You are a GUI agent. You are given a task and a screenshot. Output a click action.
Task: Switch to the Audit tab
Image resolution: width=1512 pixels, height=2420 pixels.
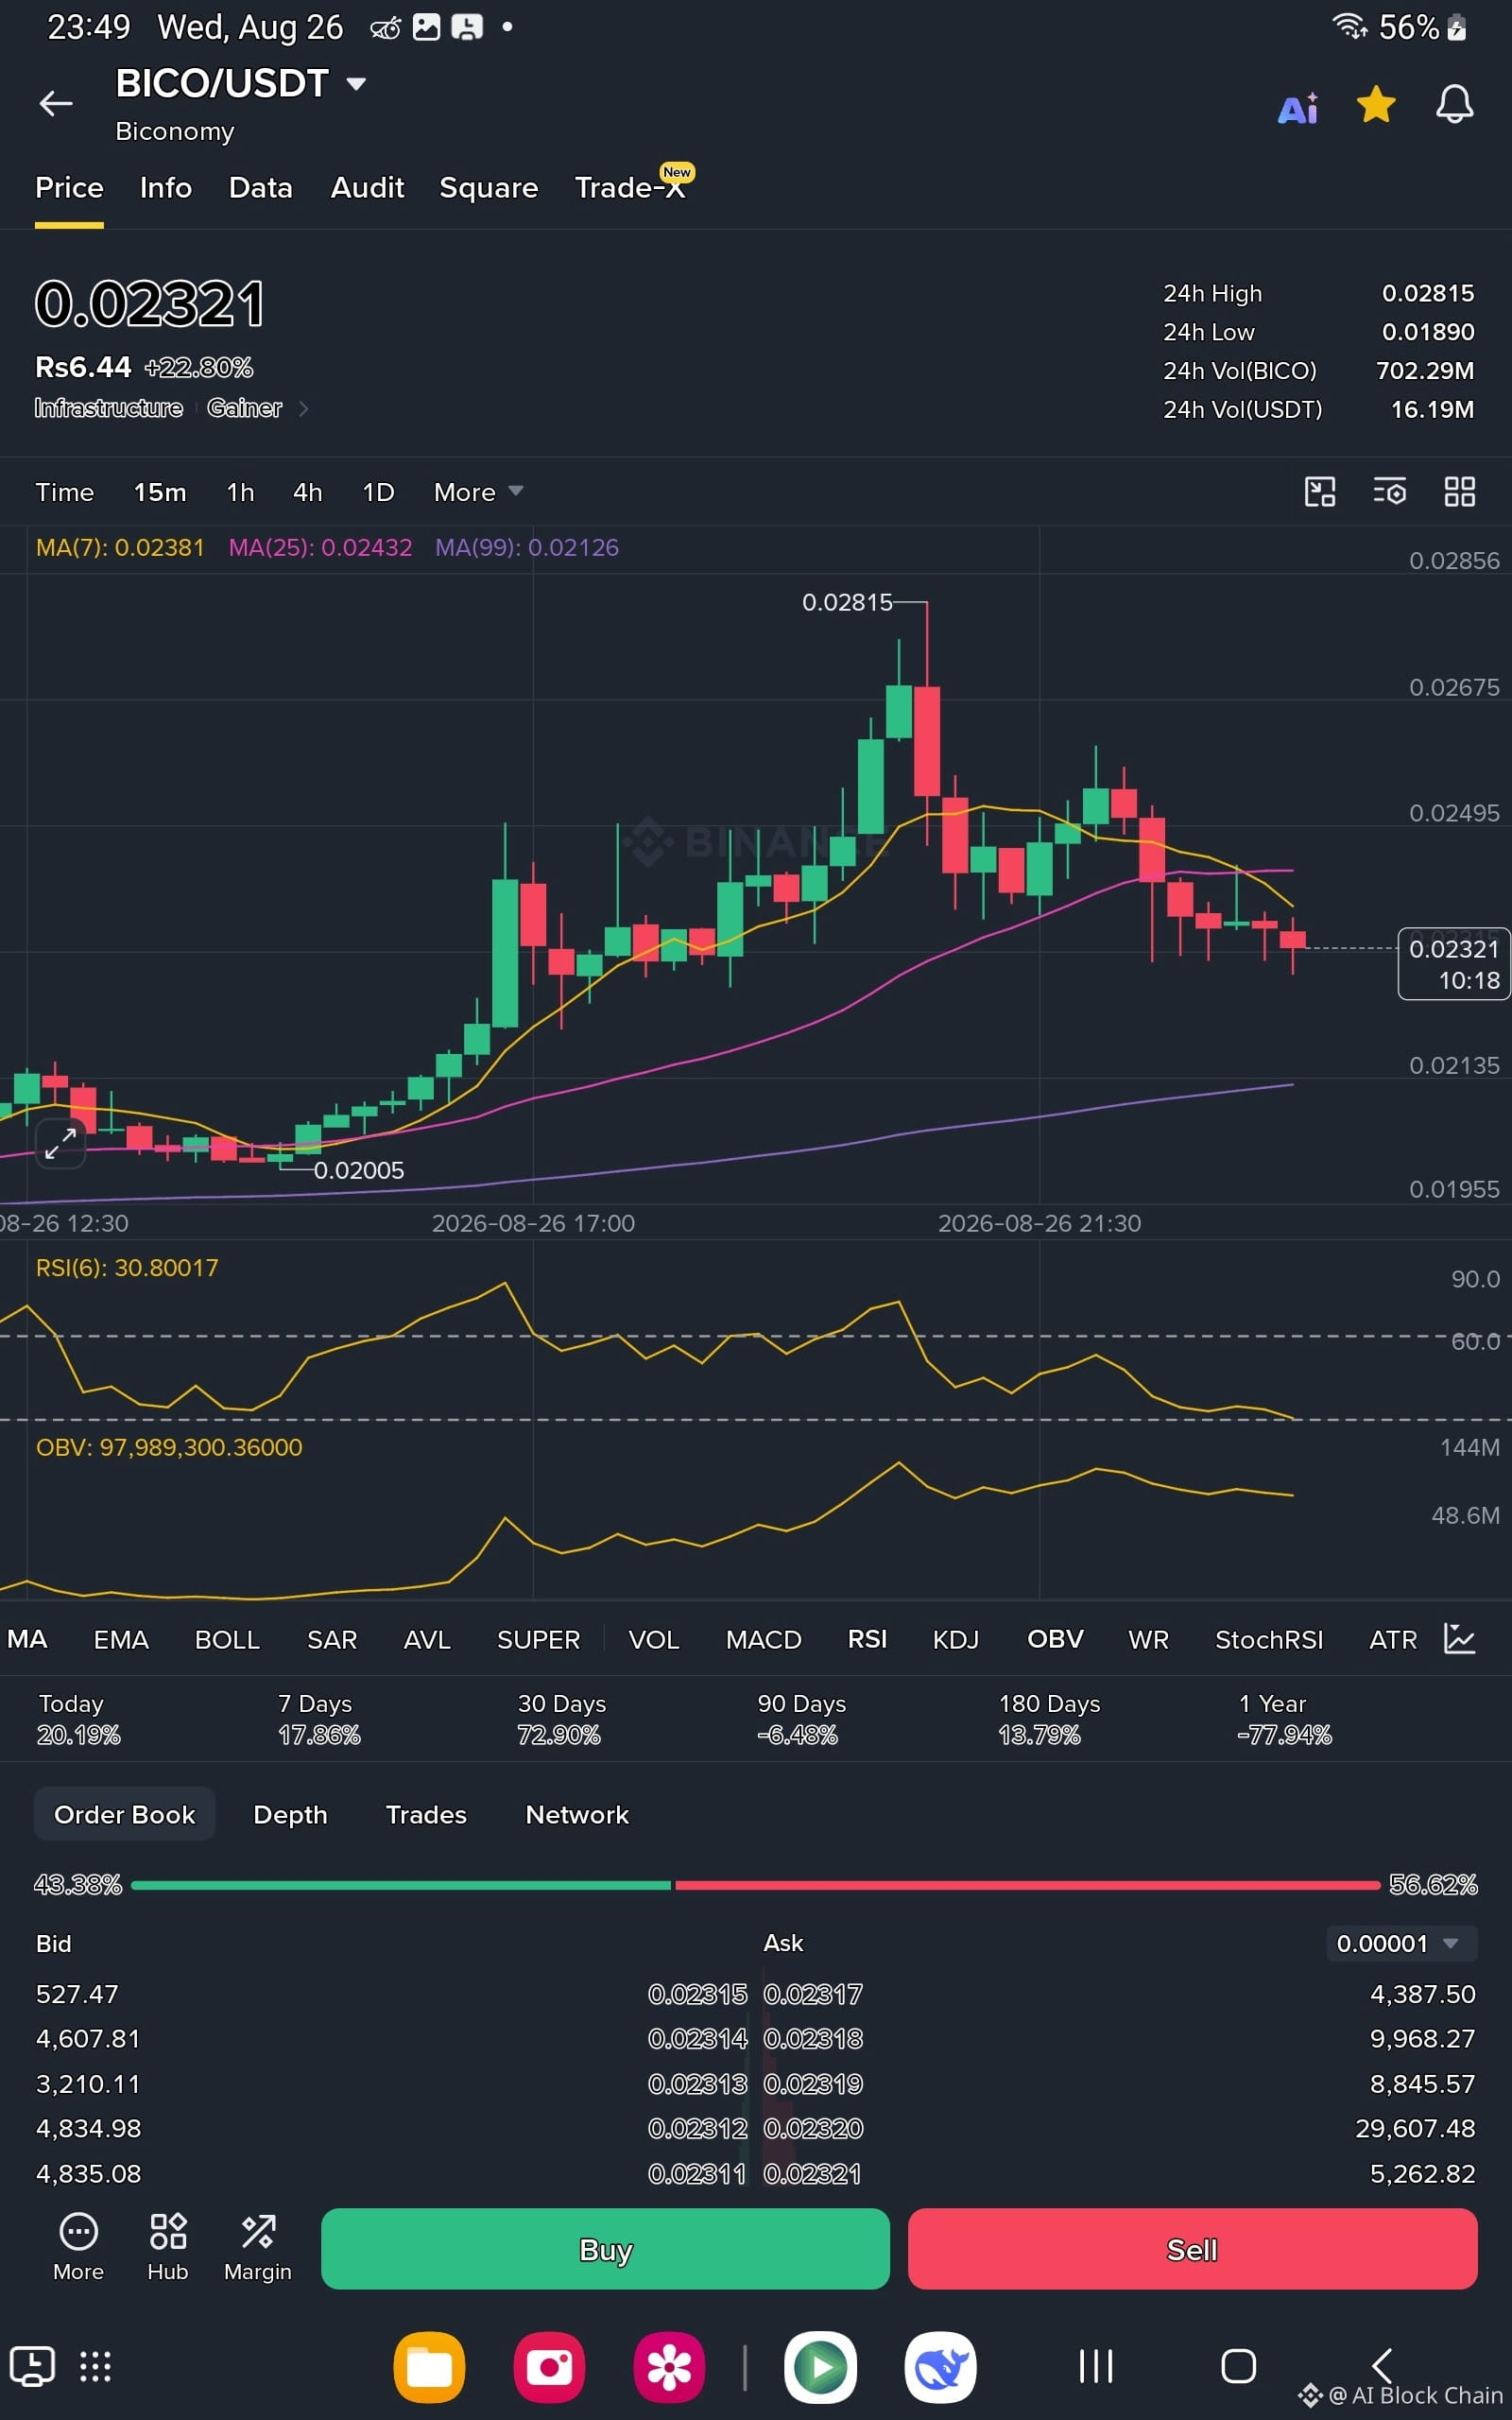tap(367, 188)
